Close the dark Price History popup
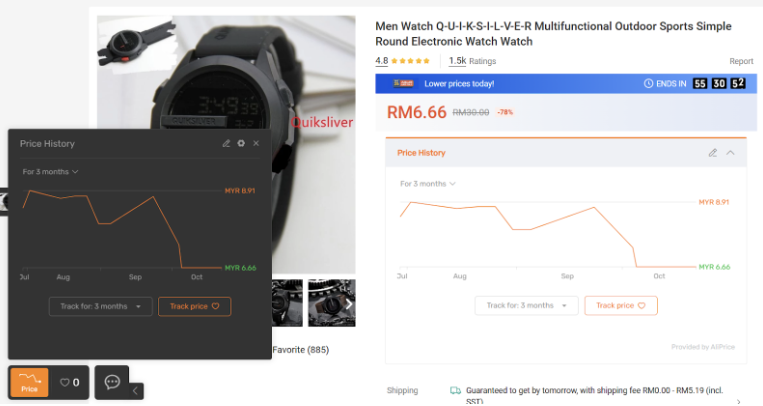 pyautogui.click(x=256, y=144)
